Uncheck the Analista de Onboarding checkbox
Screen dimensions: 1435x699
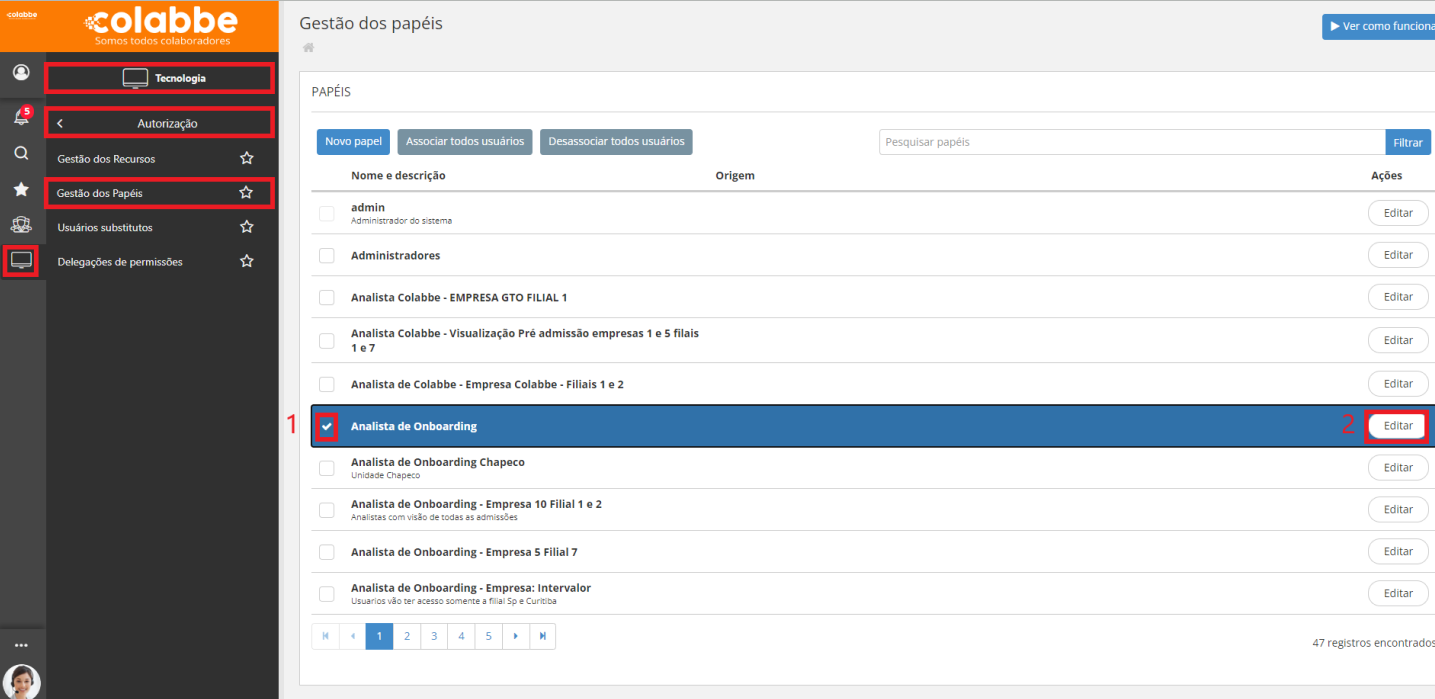tap(327, 426)
